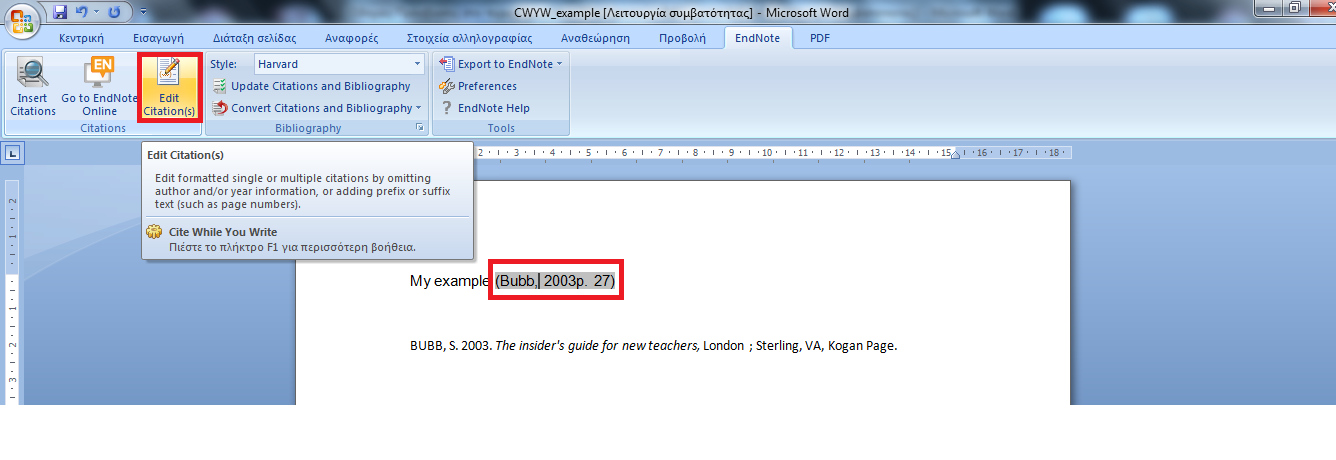Open EndNote Help
Image resolution: width=1336 pixels, height=460 pixels.
tap(485, 108)
